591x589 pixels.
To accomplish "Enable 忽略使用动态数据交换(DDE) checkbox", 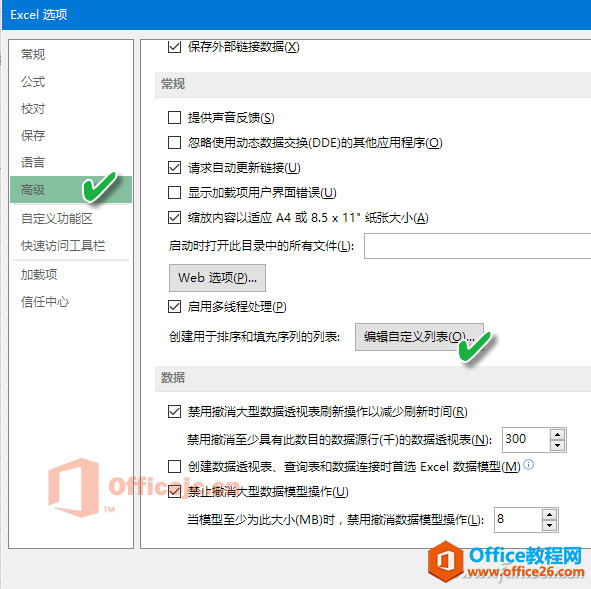I will (x=174, y=142).
